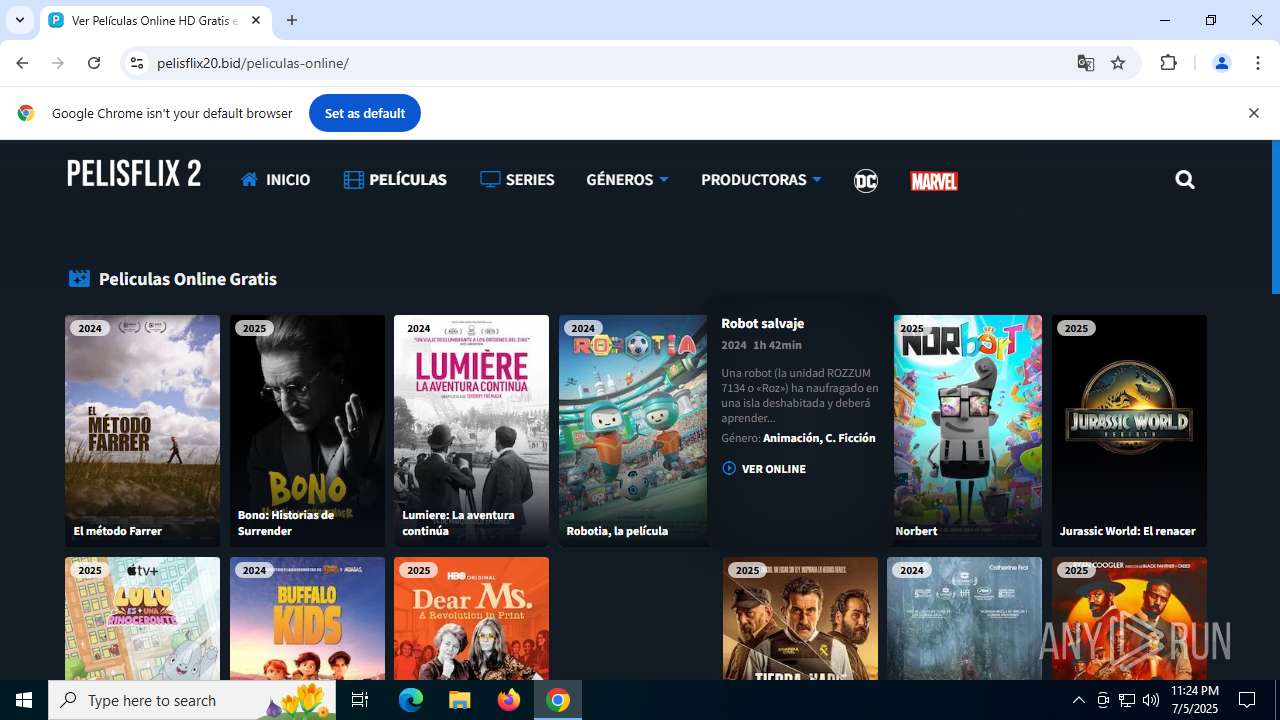1280x720 pixels.
Task: Go to the INICIO home menu item
Action: pos(275,180)
